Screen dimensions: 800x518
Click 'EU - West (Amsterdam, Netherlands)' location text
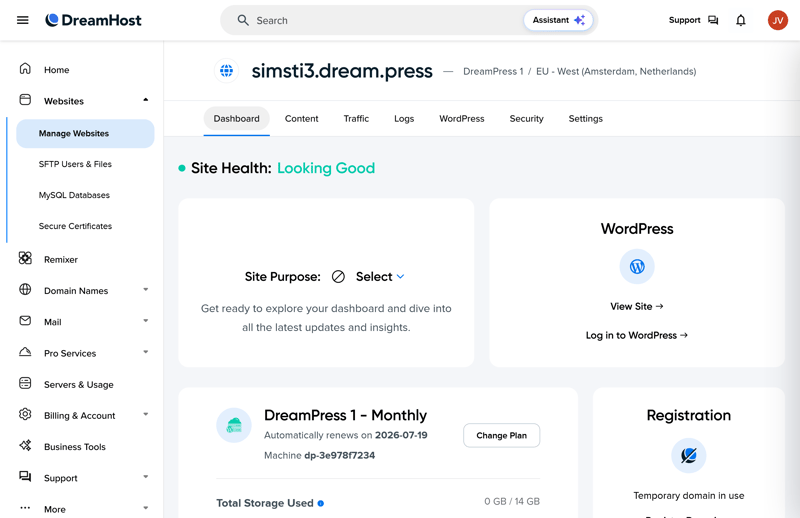616,71
